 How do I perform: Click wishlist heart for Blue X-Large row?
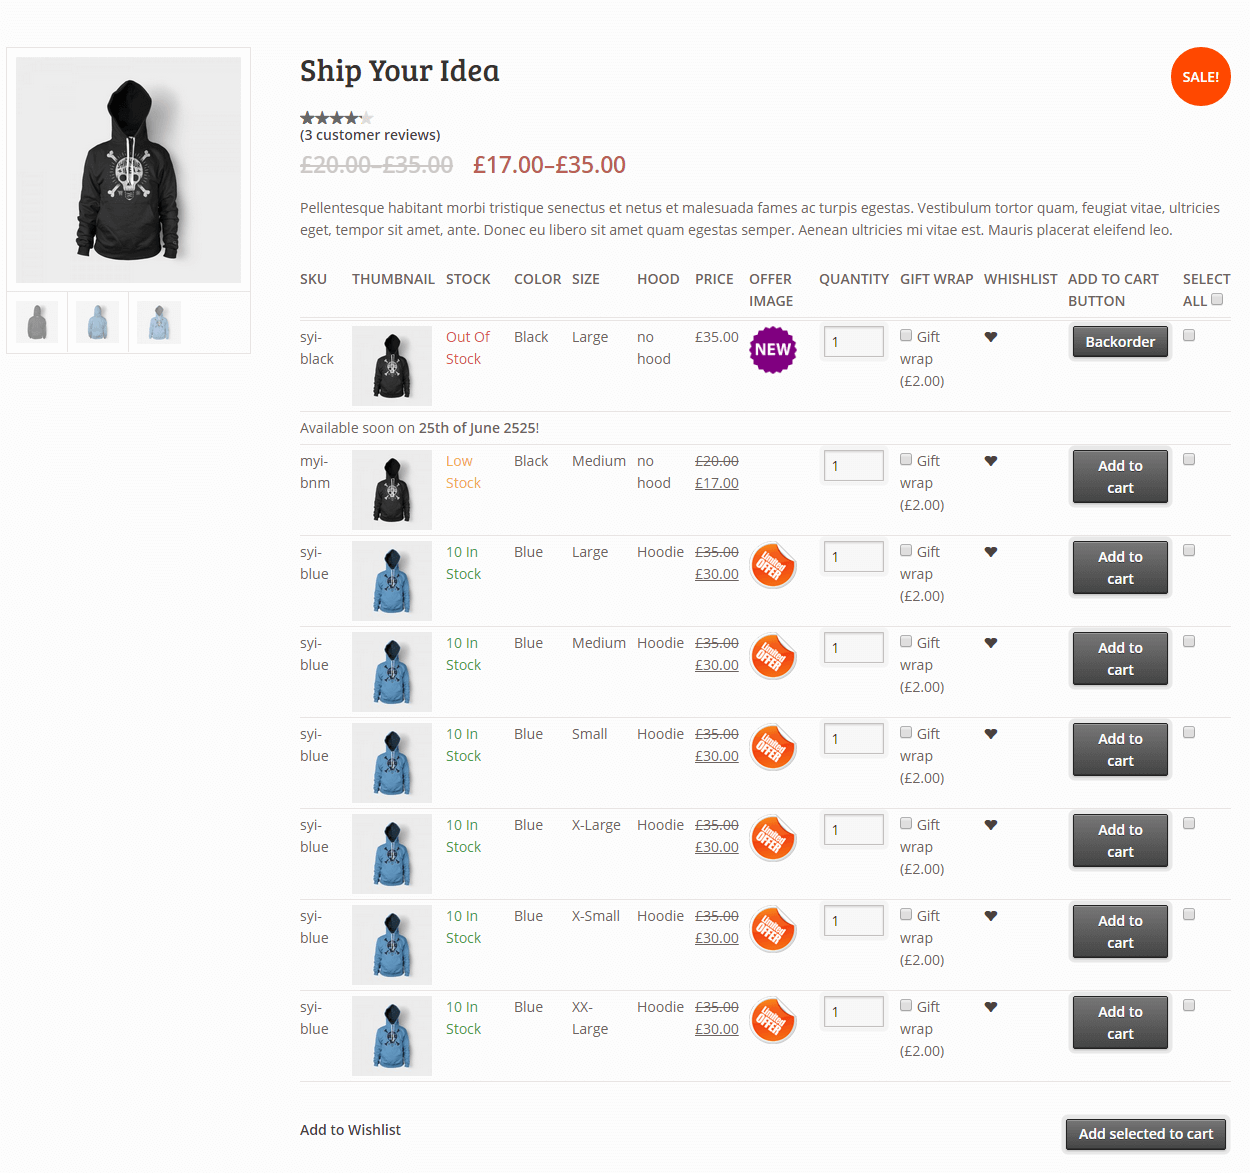991,825
